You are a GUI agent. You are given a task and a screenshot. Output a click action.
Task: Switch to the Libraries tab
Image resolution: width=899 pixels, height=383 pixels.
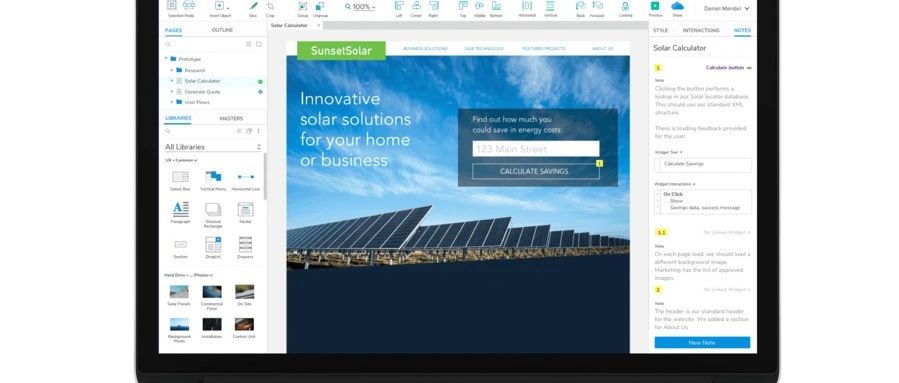[x=178, y=118]
